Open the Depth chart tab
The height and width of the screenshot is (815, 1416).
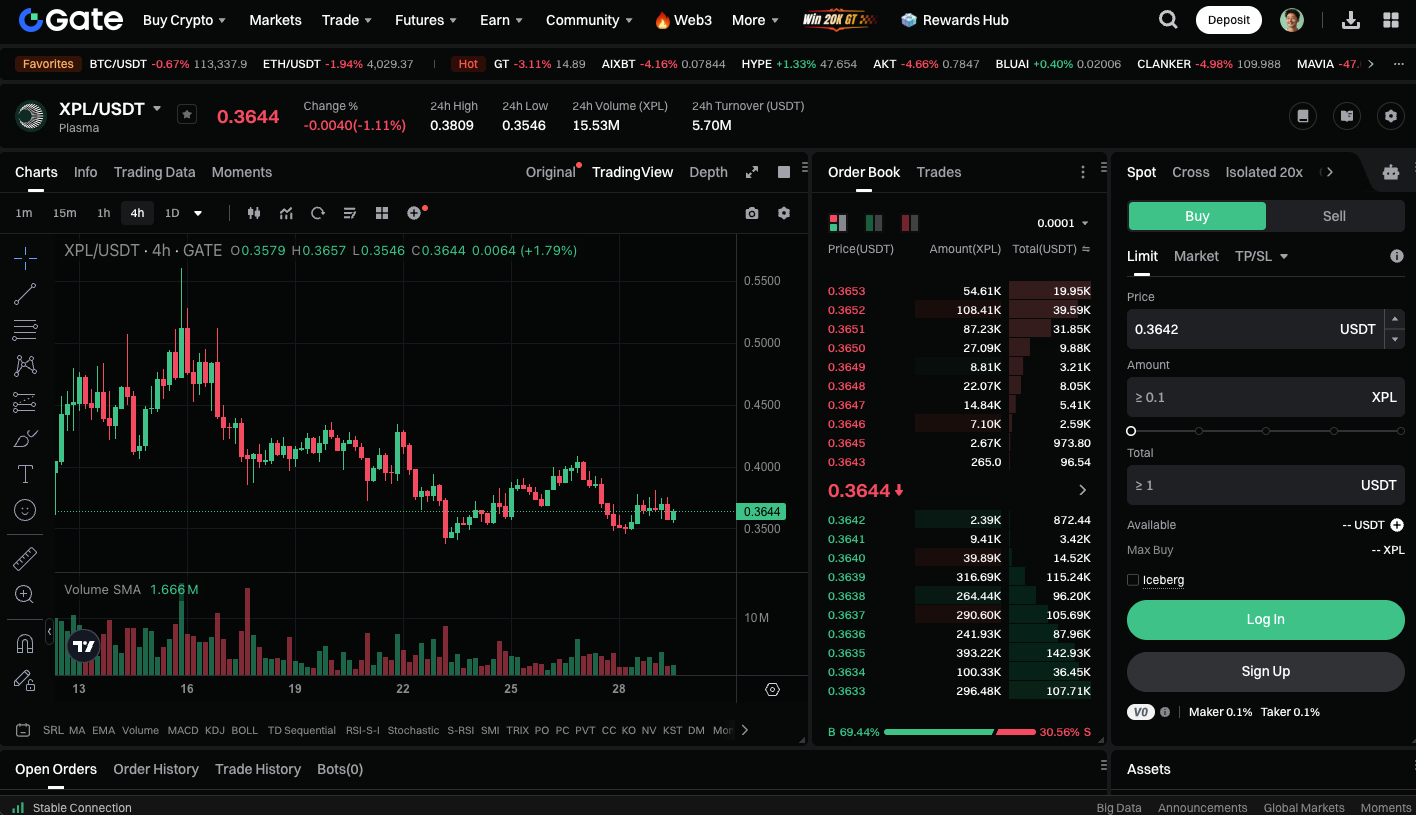pyautogui.click(x=708, y=172)
